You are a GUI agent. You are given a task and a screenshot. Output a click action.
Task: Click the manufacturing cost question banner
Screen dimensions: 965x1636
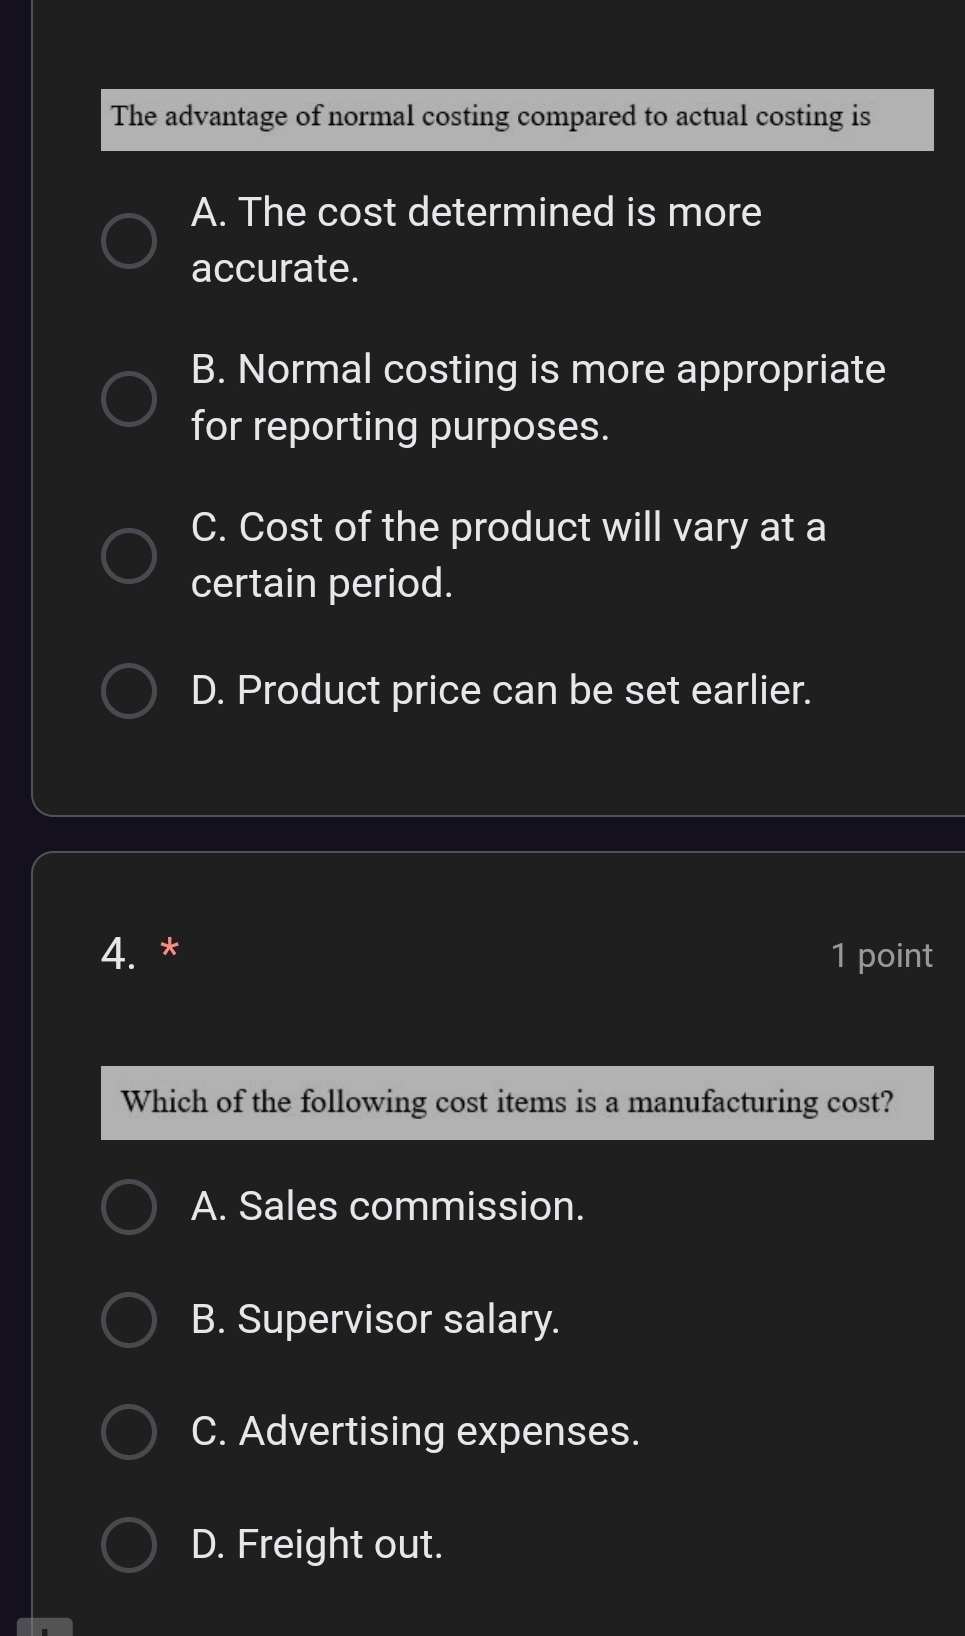tap(517, 1103)
